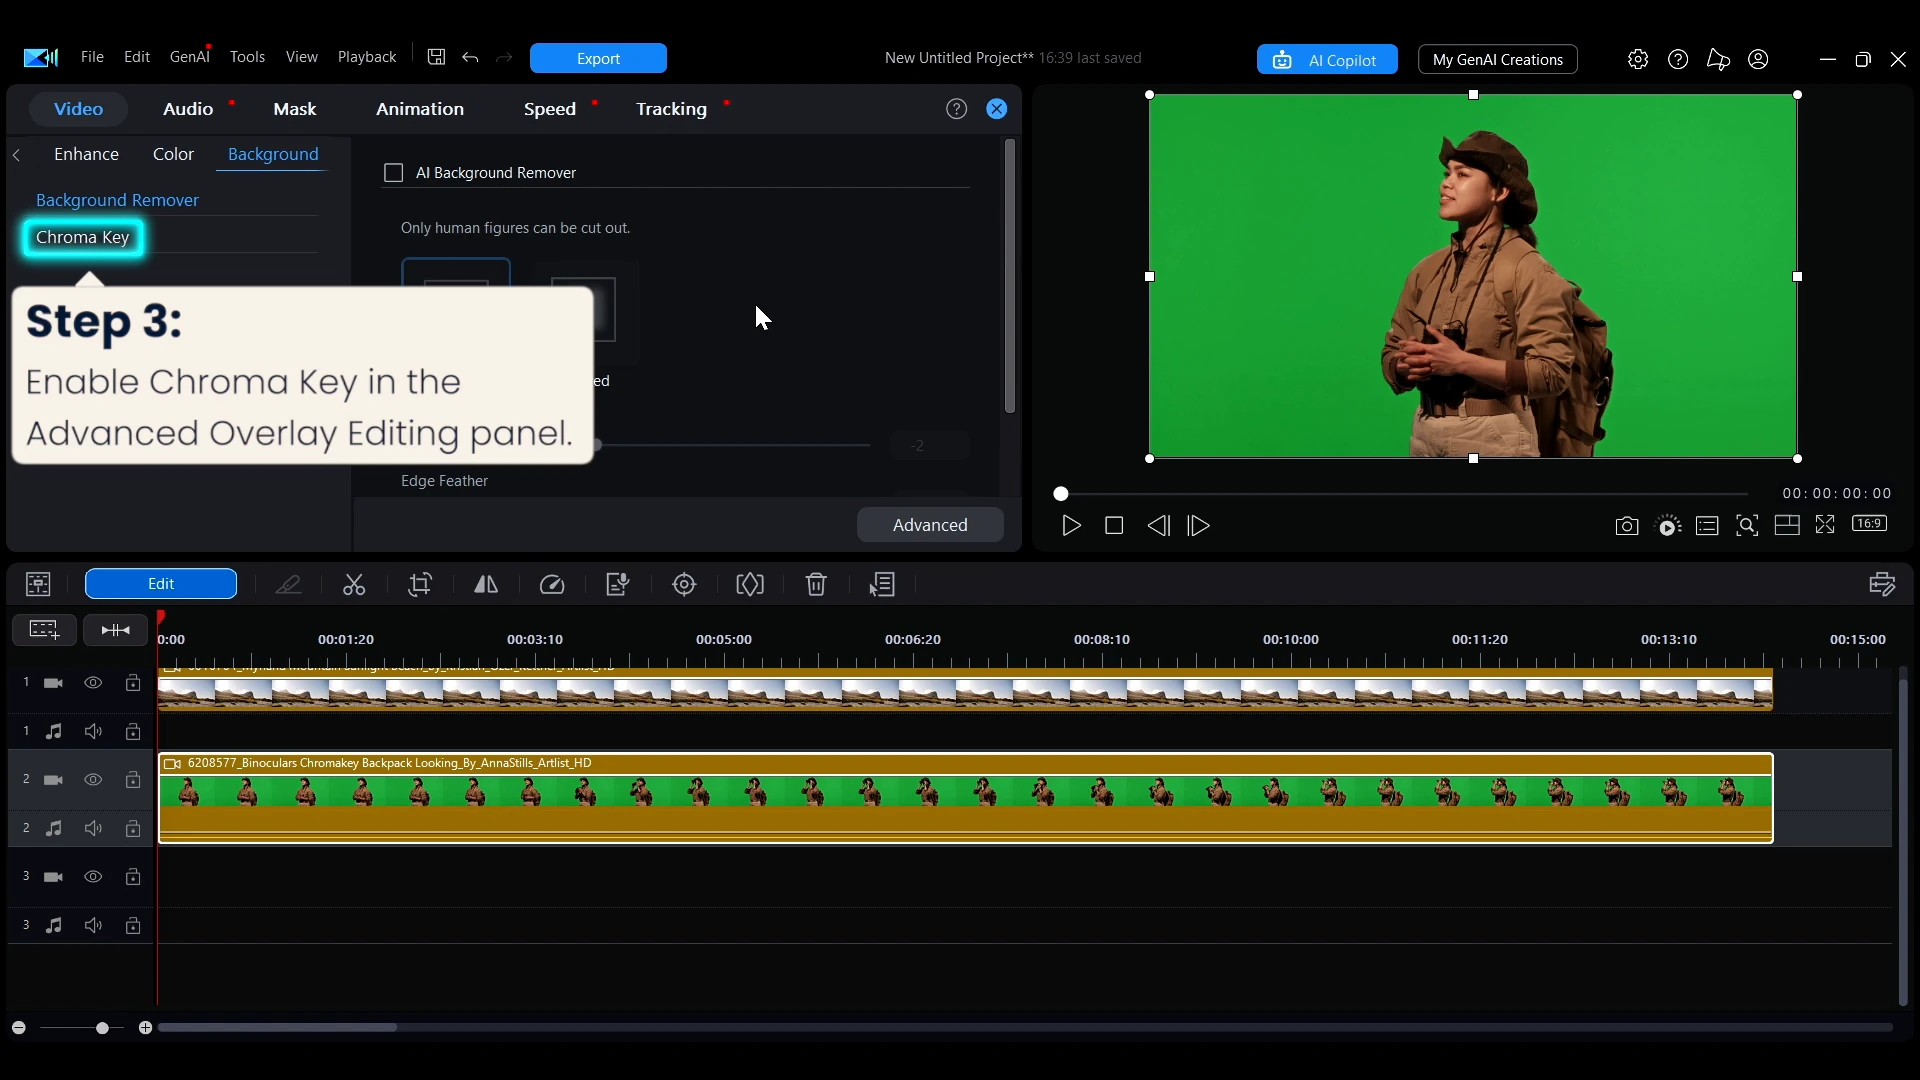The width and height of the screenshot is (1920, 1080).
Task: Select Background Remover option
Action: [117, 200]
